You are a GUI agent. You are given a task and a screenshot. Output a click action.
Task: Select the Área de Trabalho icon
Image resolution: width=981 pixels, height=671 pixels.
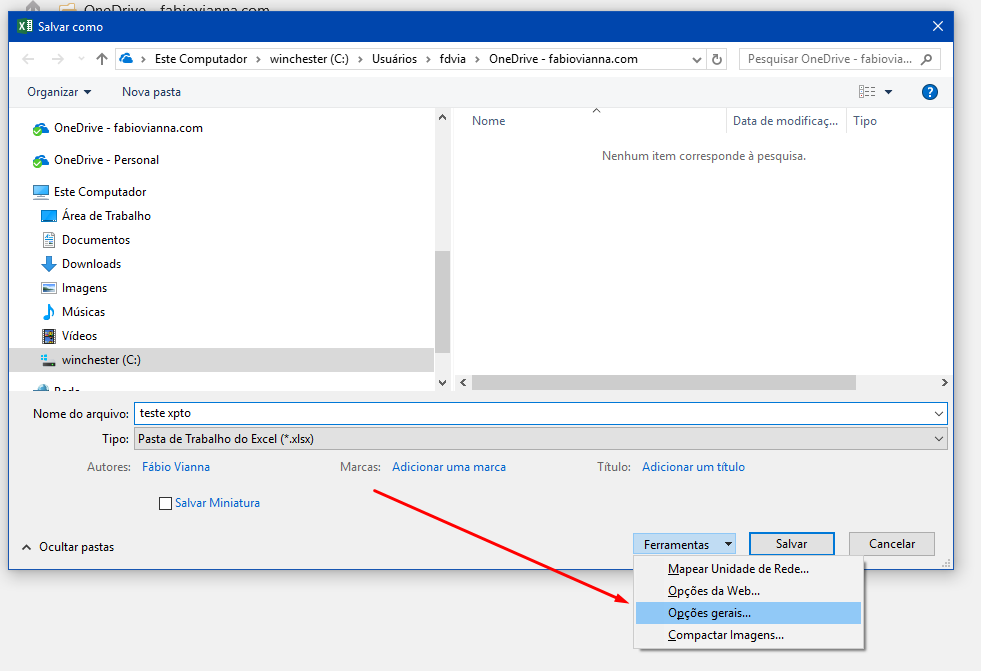(x=48, y=216)
